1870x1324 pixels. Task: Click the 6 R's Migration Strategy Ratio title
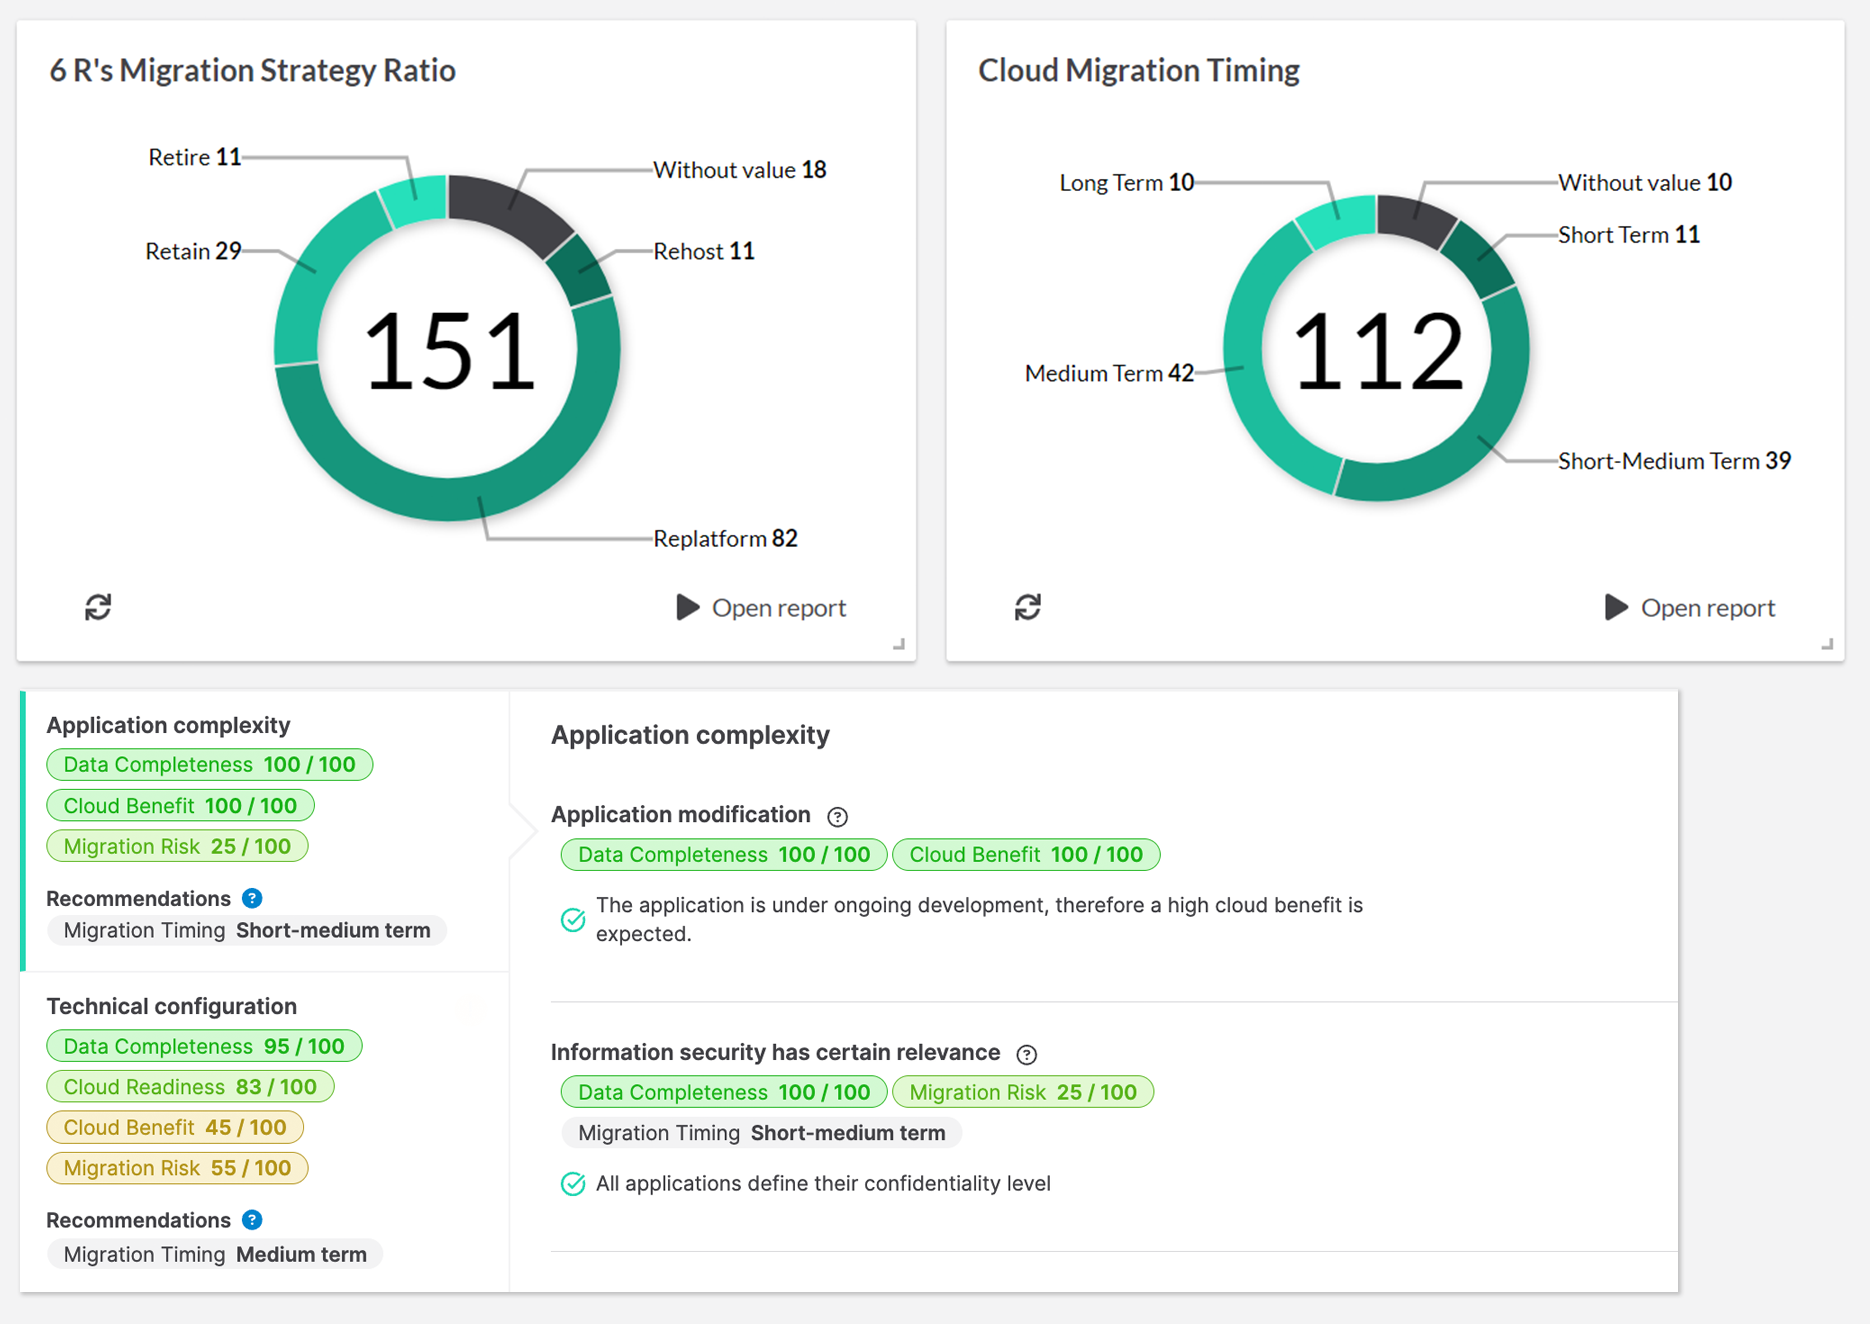coord(253,70)
